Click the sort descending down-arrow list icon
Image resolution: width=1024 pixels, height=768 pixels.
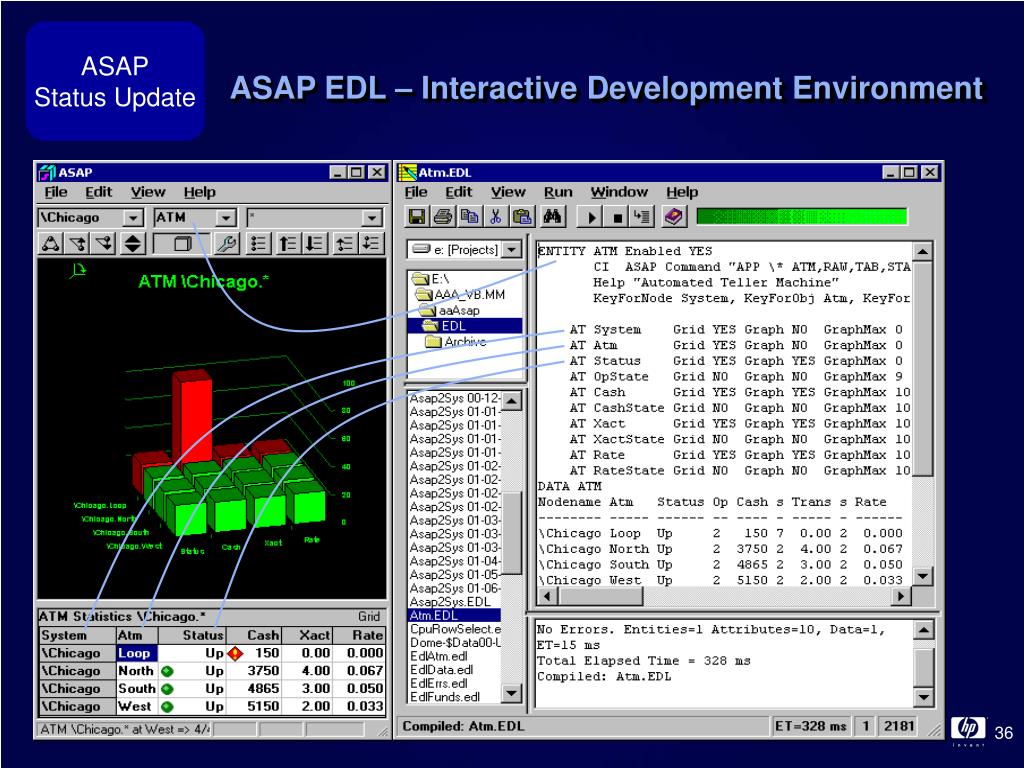click(x=315, y=244)
